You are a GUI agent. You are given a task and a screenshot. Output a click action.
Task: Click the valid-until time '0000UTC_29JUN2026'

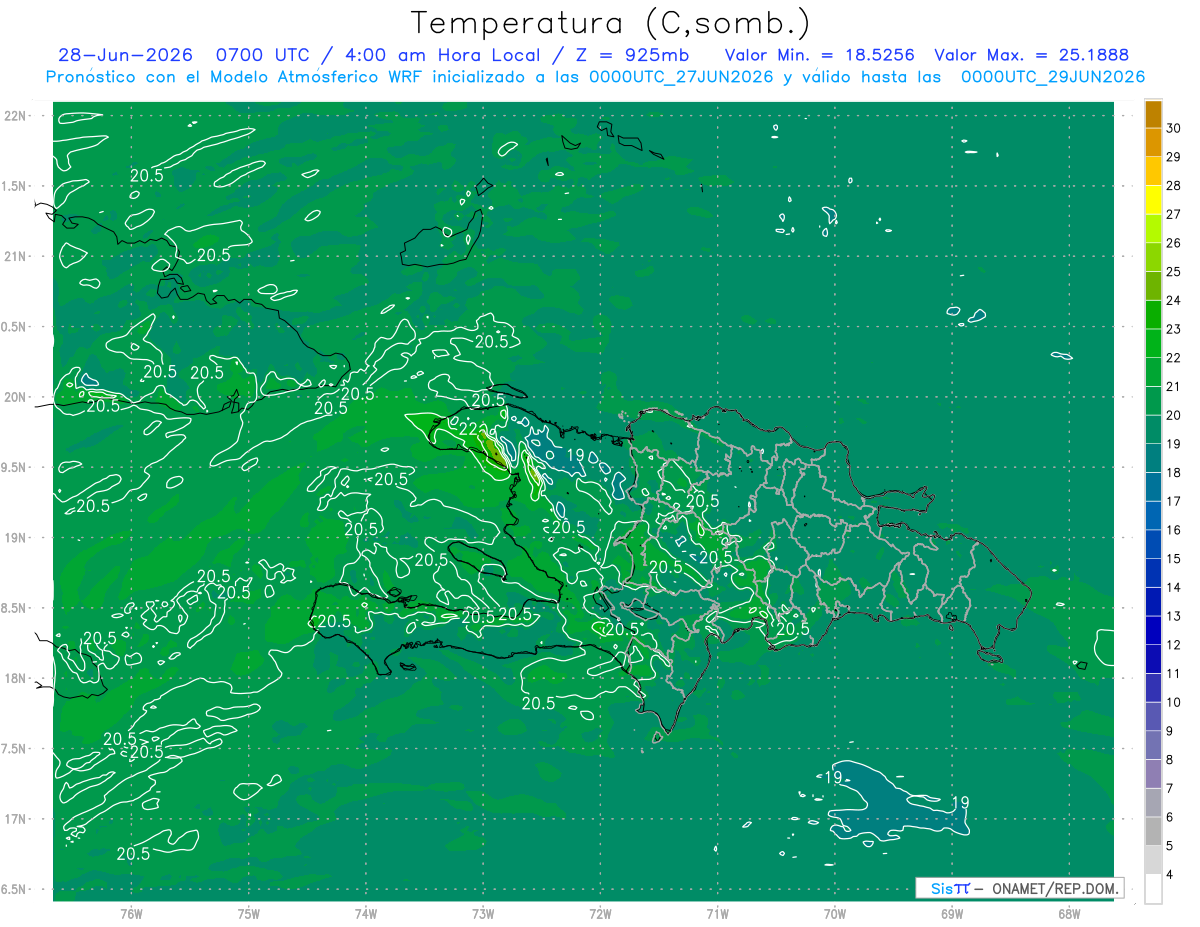(x=1052, y=77)
